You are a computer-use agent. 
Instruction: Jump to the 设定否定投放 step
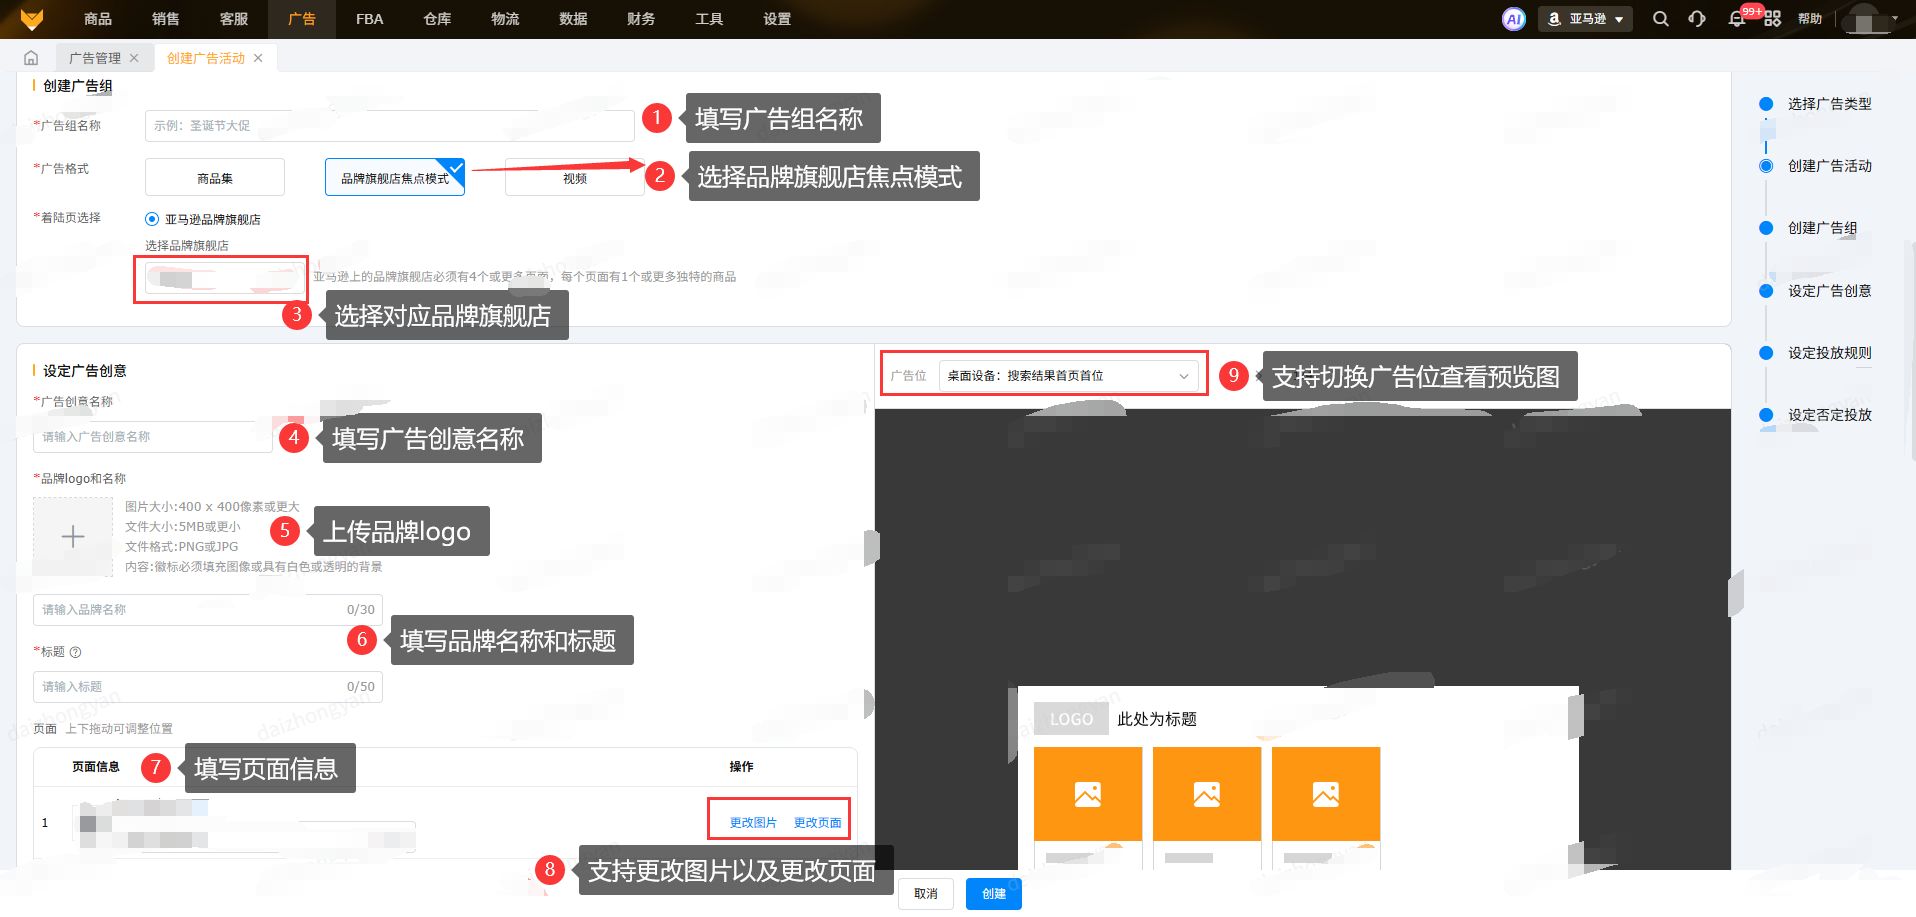(x=1829, y=415)
